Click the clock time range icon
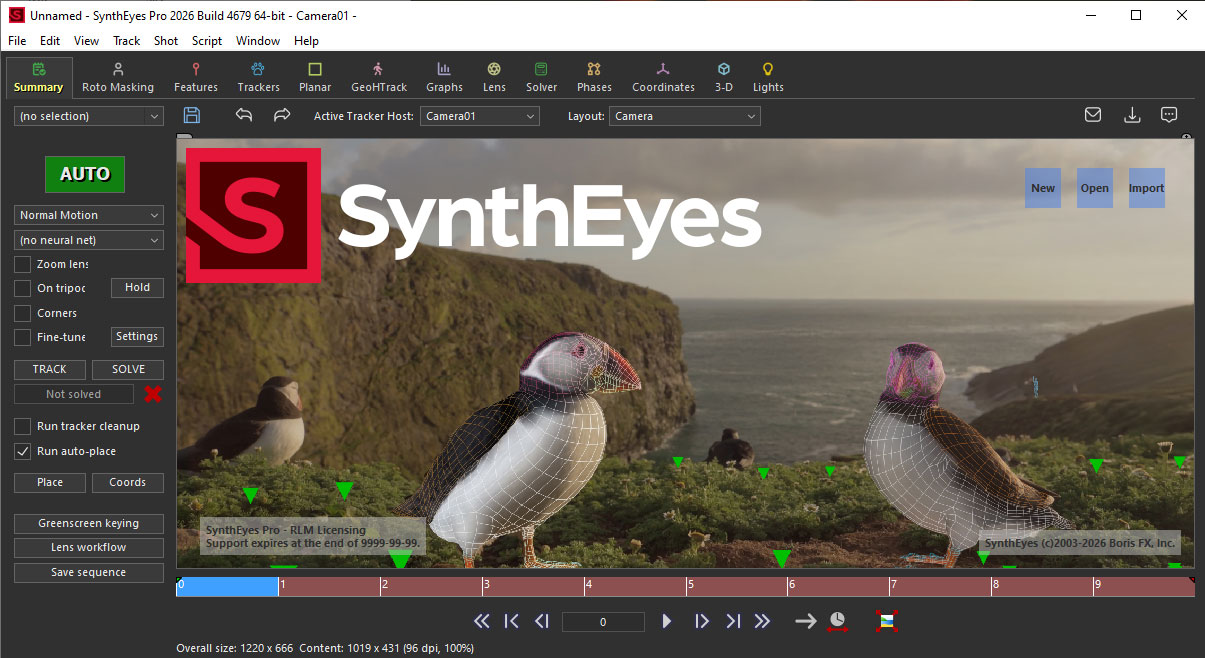This screenshot has height=658, width=1205. [x=837, y=621]
